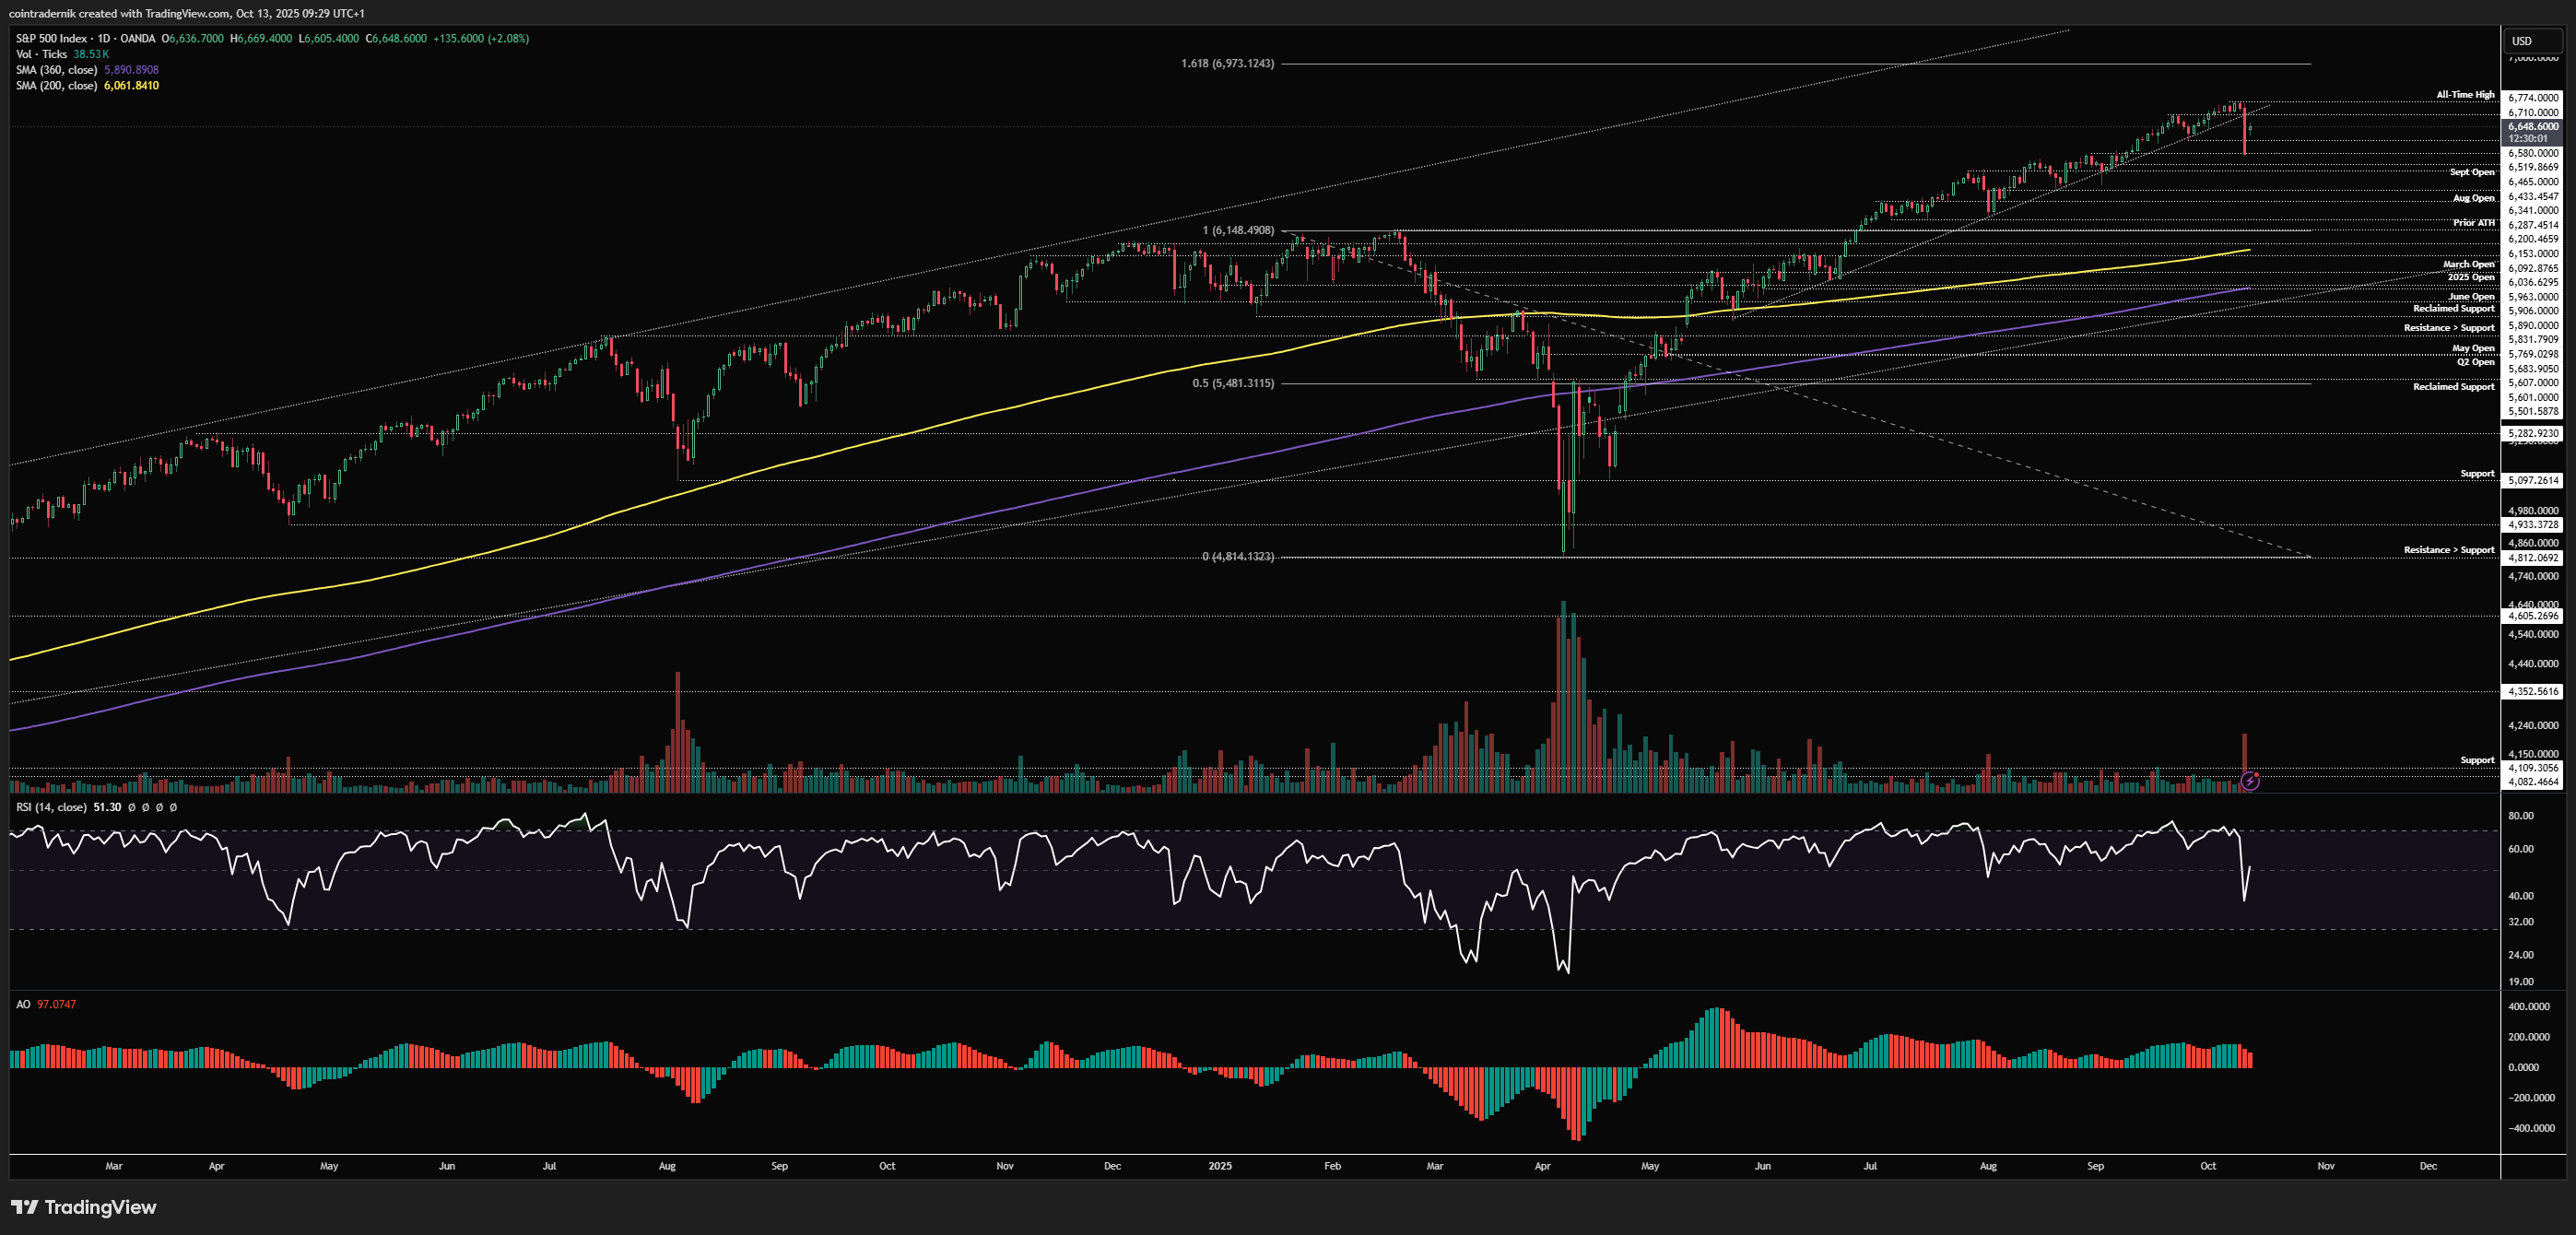Click the 80.00 RSI scale value

(2520, 816)
